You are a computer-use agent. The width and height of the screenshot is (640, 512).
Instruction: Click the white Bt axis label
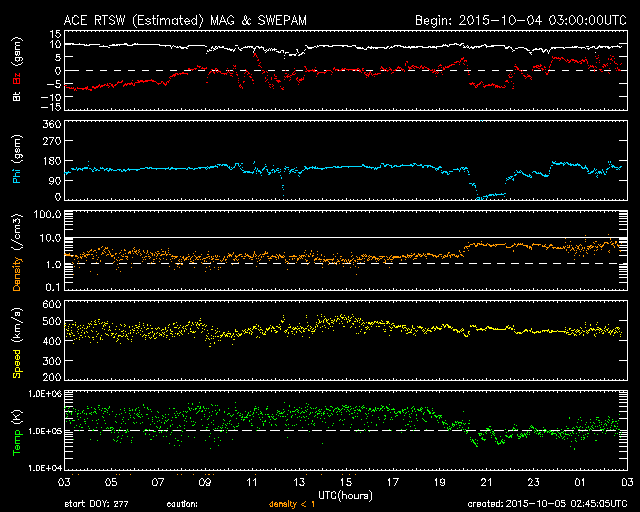17,96
